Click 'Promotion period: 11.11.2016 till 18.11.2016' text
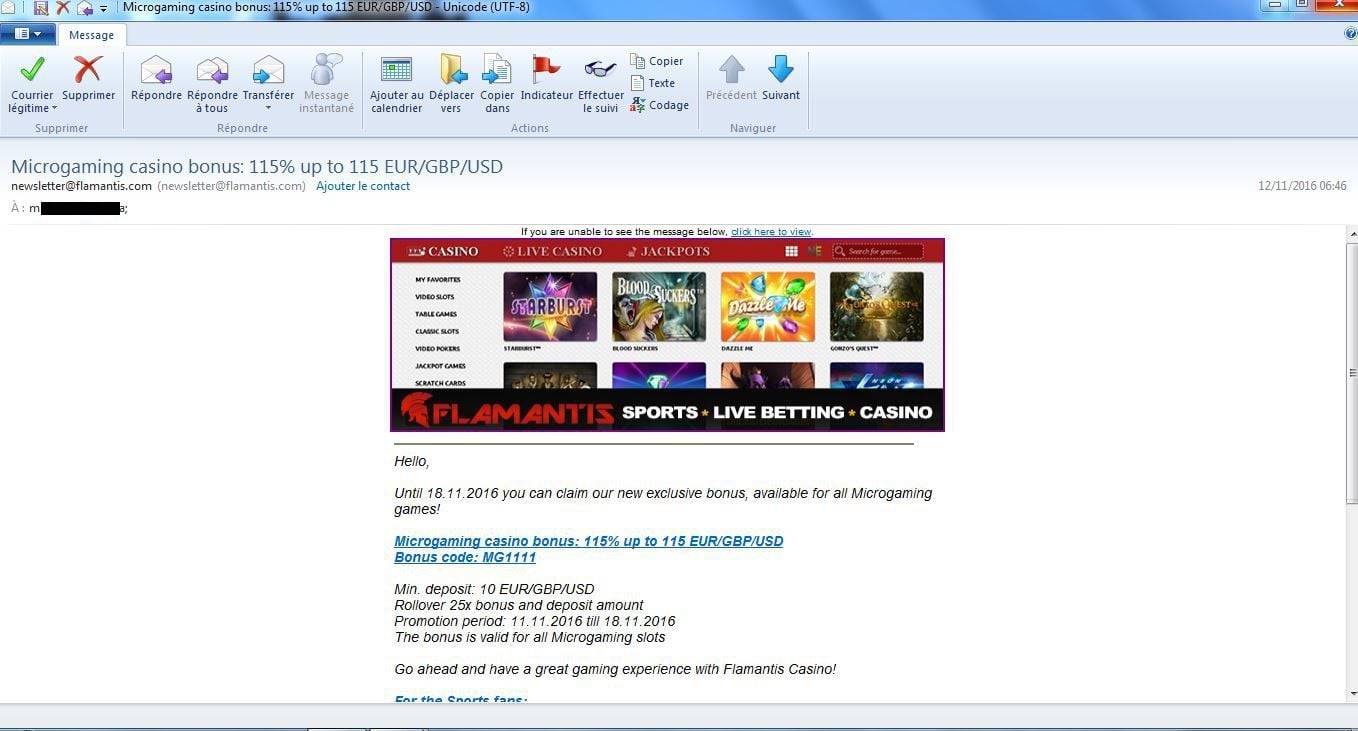Viewport: 1358px width, 731px height. [x=535, y=621]
